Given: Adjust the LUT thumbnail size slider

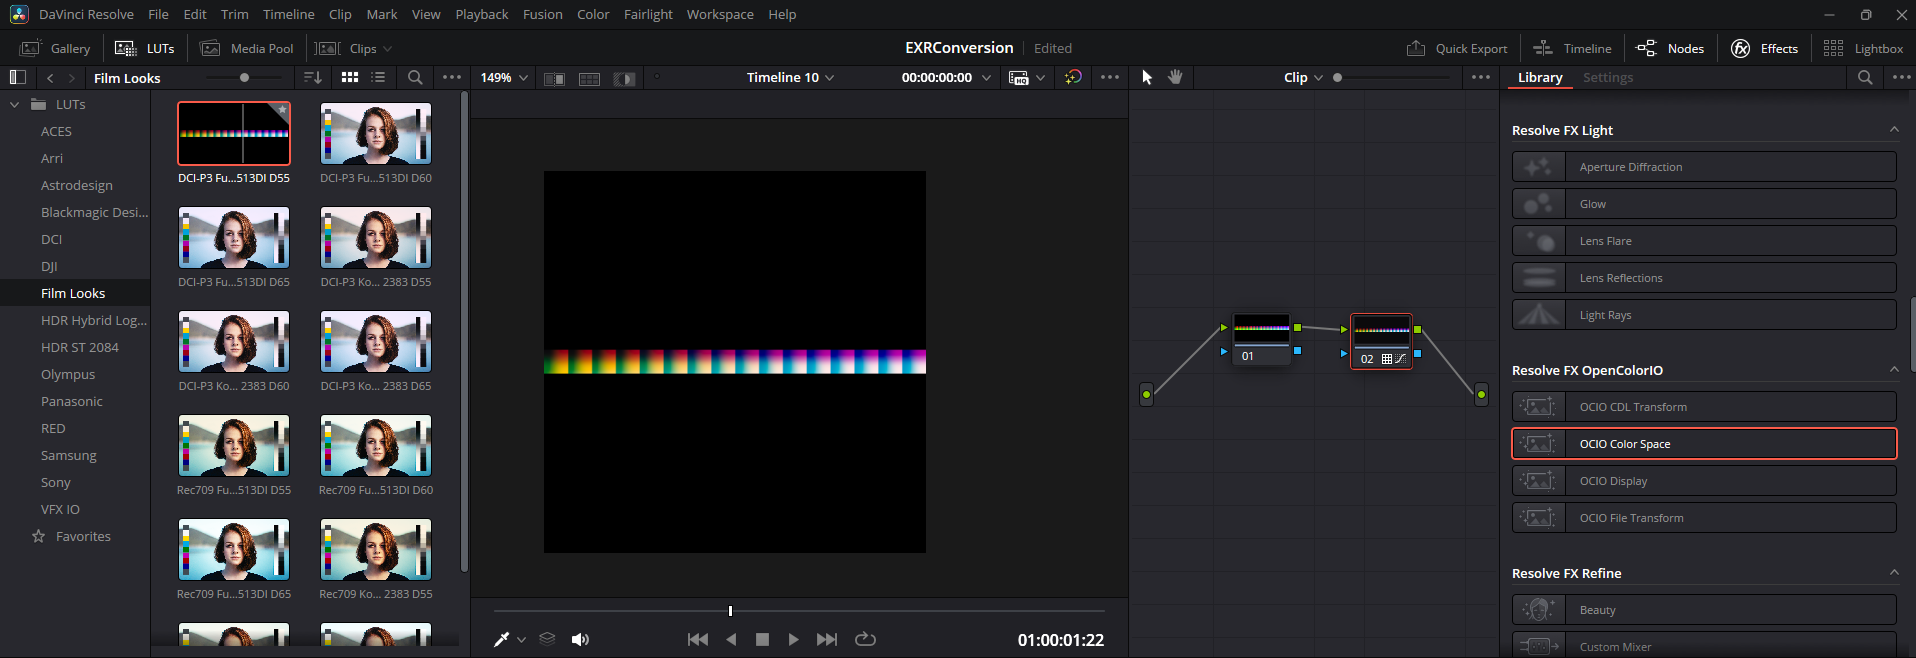Looking at the screenshot, I should 244,77.
